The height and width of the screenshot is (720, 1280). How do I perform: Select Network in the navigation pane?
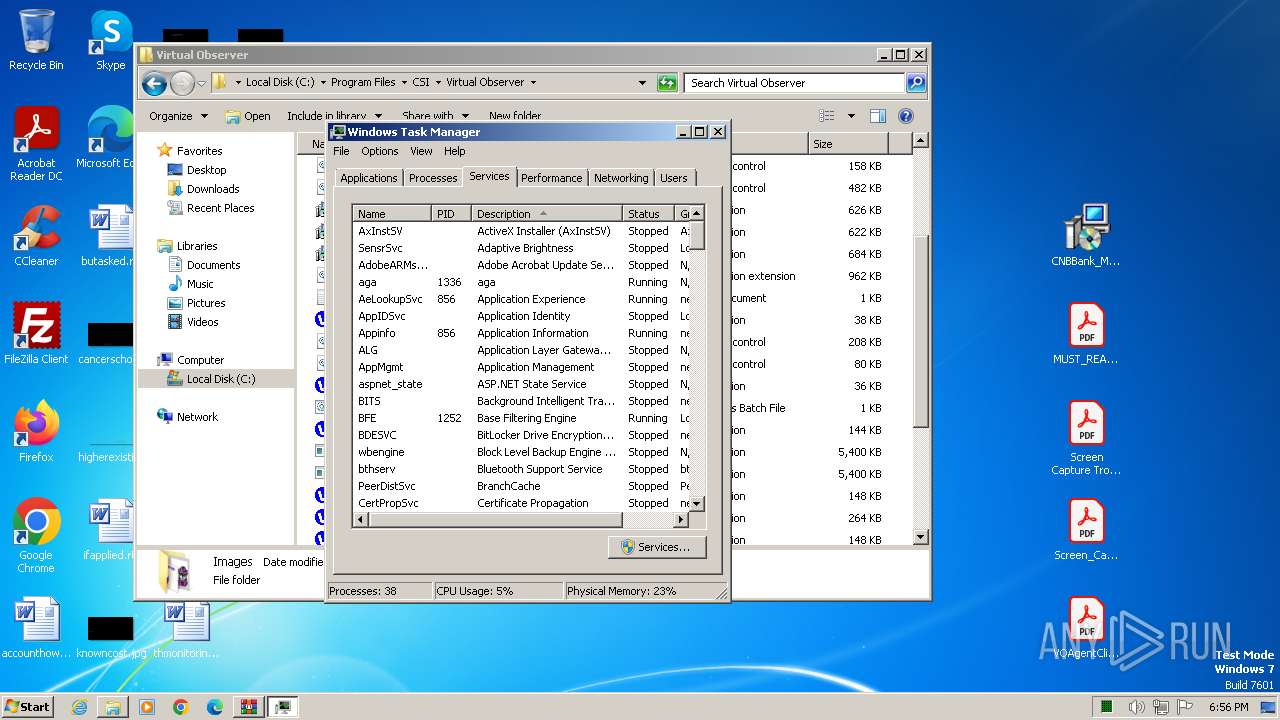tap(197, 417)
